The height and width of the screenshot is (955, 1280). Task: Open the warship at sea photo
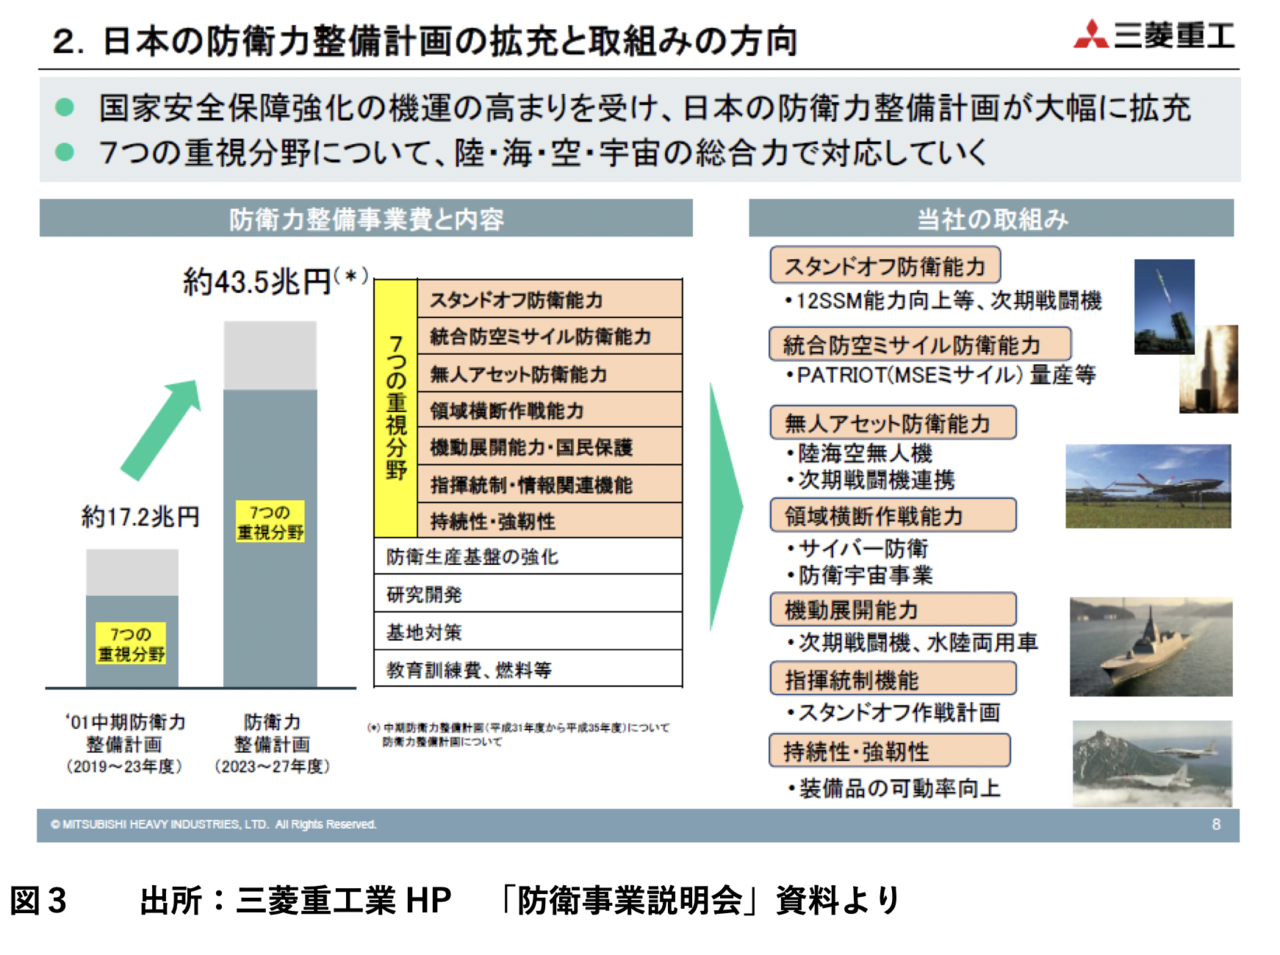pyautogui.click(x=1151, y=647)
